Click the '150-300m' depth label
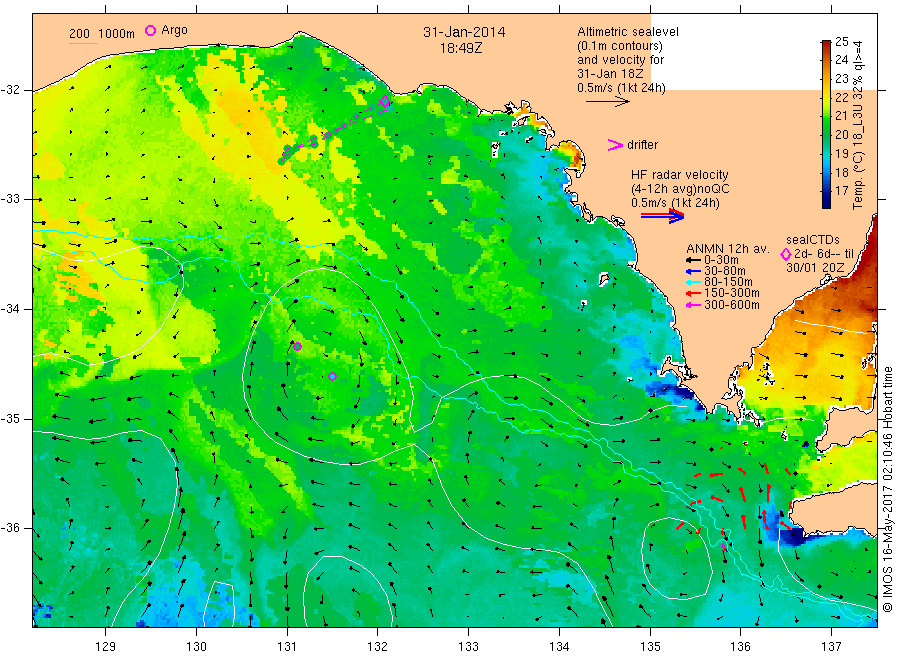 [x=731, y=293]
